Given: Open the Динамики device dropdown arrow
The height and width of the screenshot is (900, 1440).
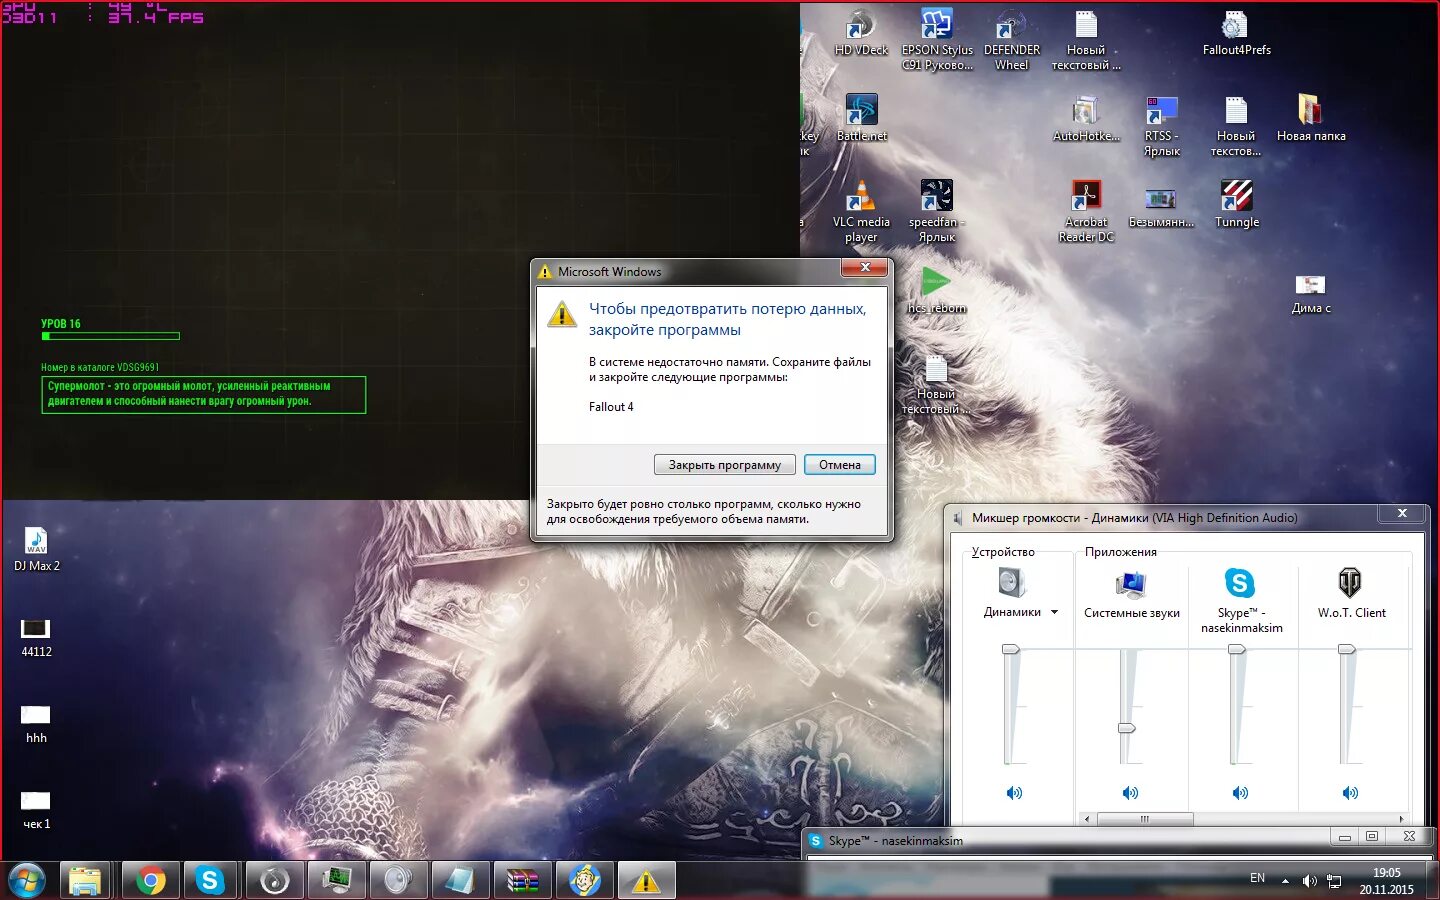Looking at the screenshot, I should click(x=1054, y=612).
